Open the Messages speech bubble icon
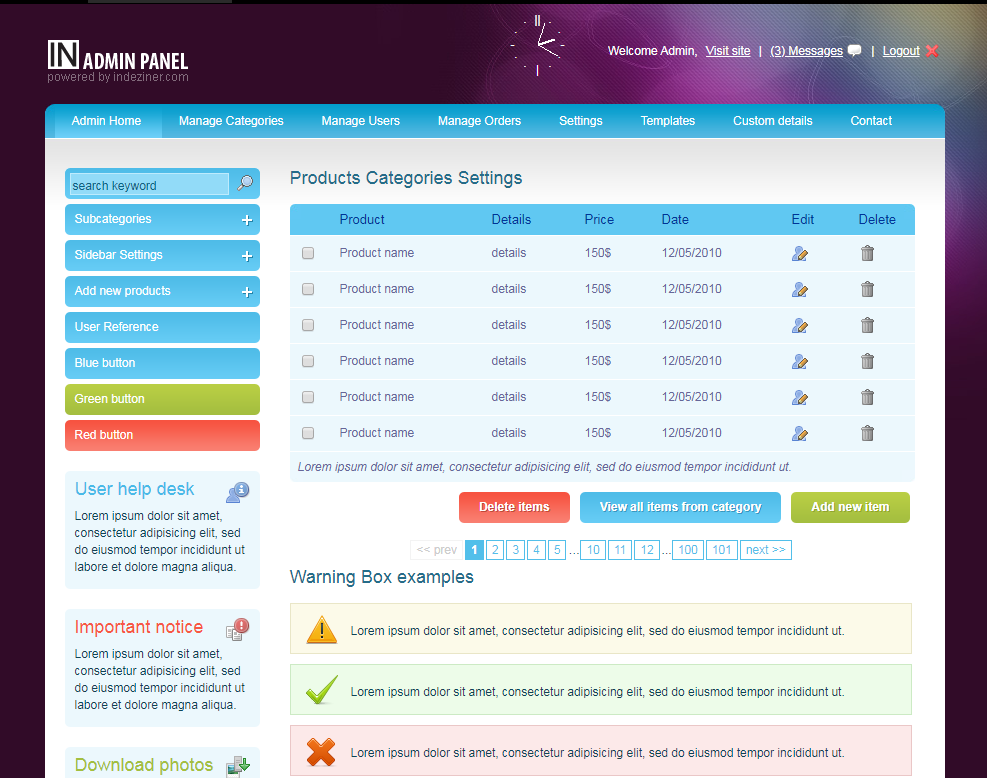 tap(853, 50)
